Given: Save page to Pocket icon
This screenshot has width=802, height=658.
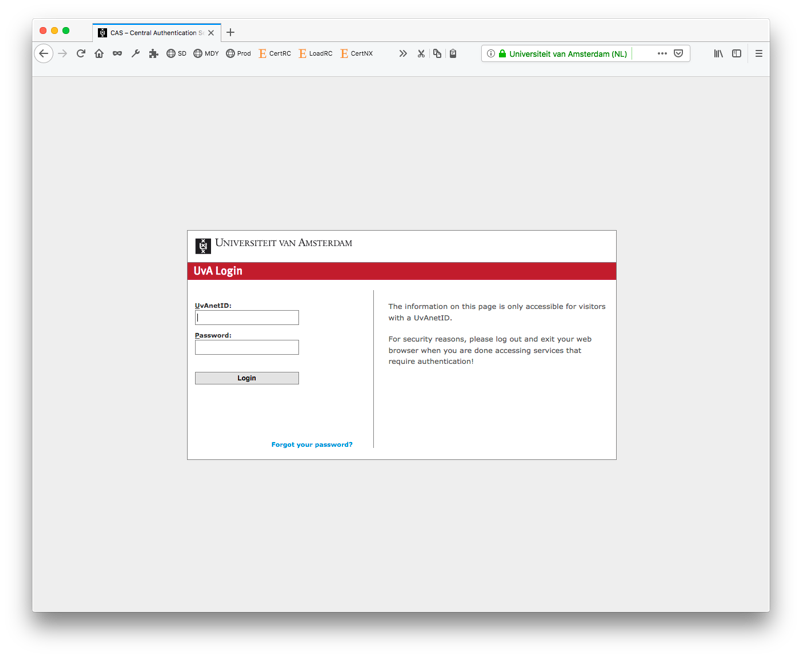Looking at the screenshot, I should coord(678,53).
